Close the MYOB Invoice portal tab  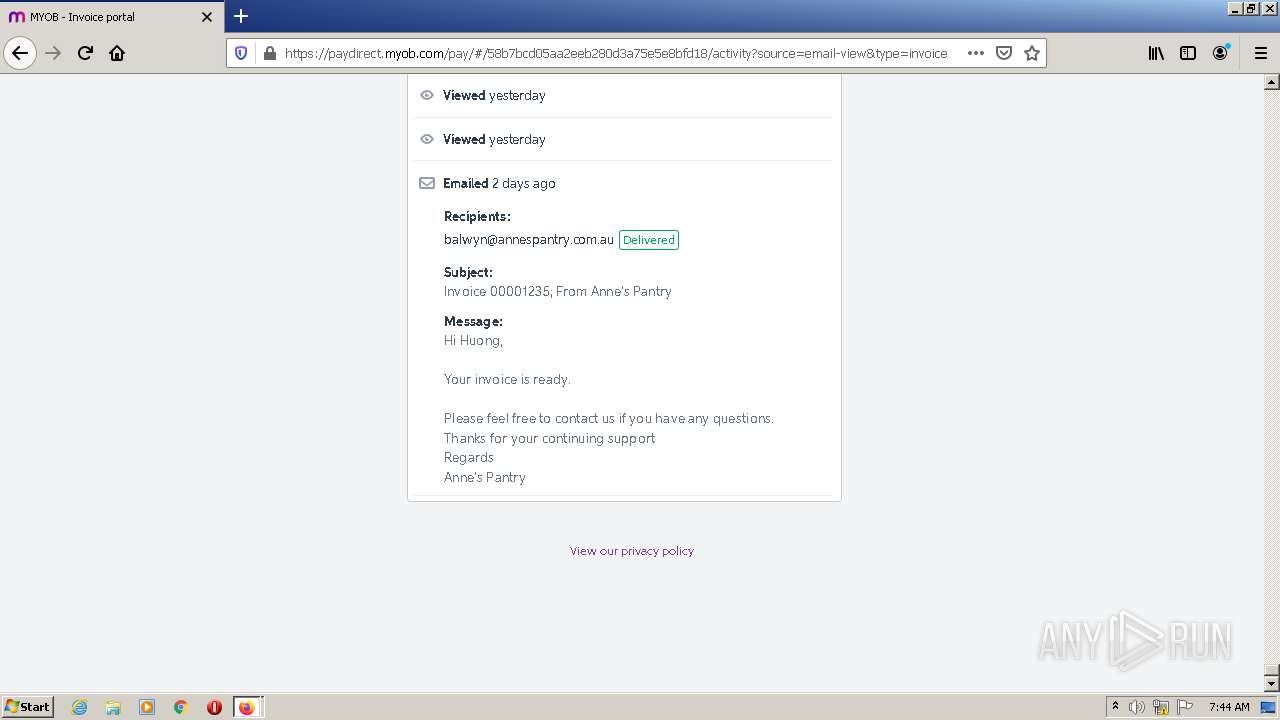(207, 17)
